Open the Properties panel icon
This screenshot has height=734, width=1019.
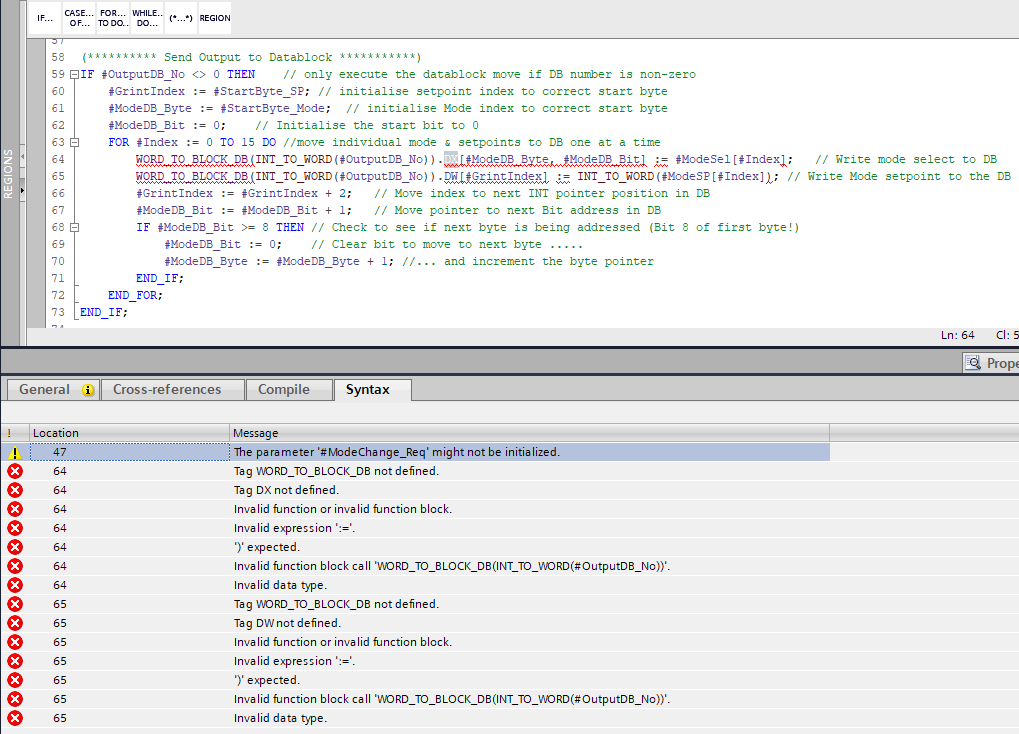pyautogui.click(x=972, y=363)
